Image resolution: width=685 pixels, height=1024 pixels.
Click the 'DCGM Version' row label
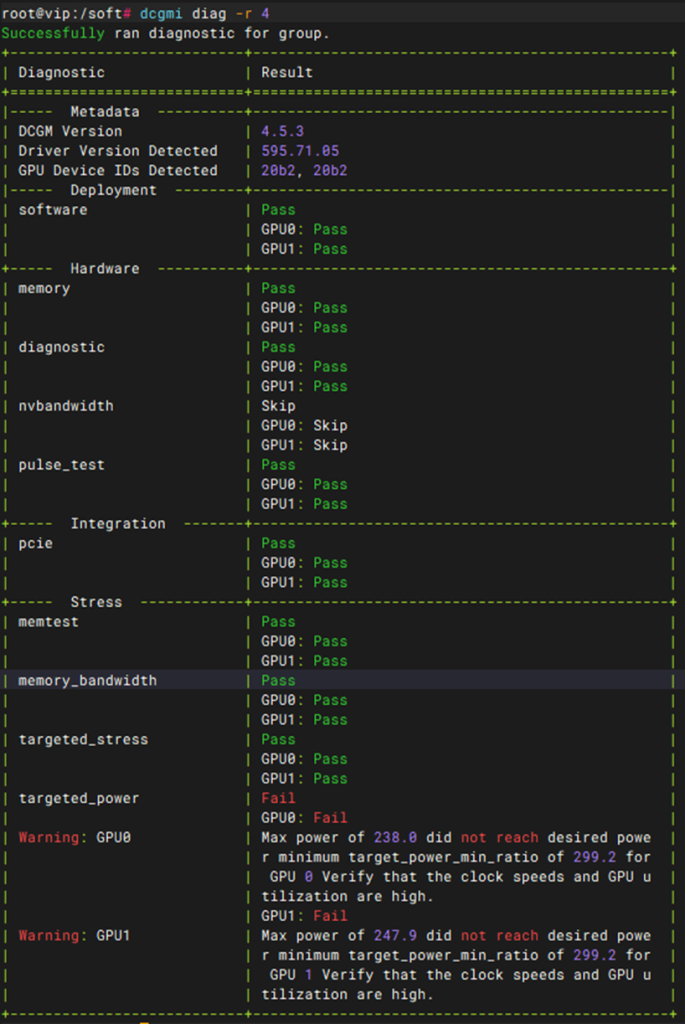tap(70, 131)
